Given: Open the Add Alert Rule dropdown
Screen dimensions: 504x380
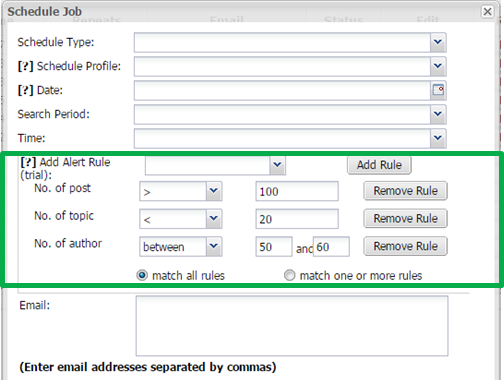Looking at the screenshot, I should pyautogui.click(x=277, y=165).
